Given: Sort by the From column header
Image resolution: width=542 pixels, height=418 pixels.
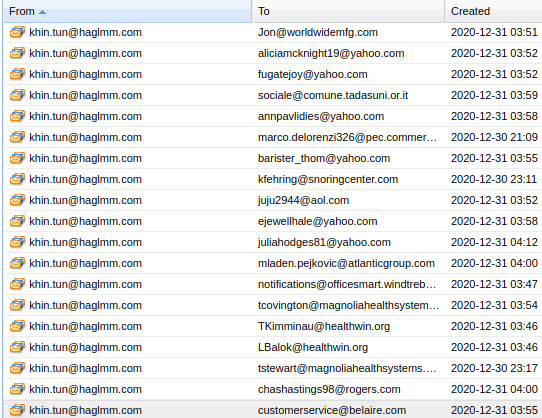Looking at the screenshot, I should click(x=127, y=11).
